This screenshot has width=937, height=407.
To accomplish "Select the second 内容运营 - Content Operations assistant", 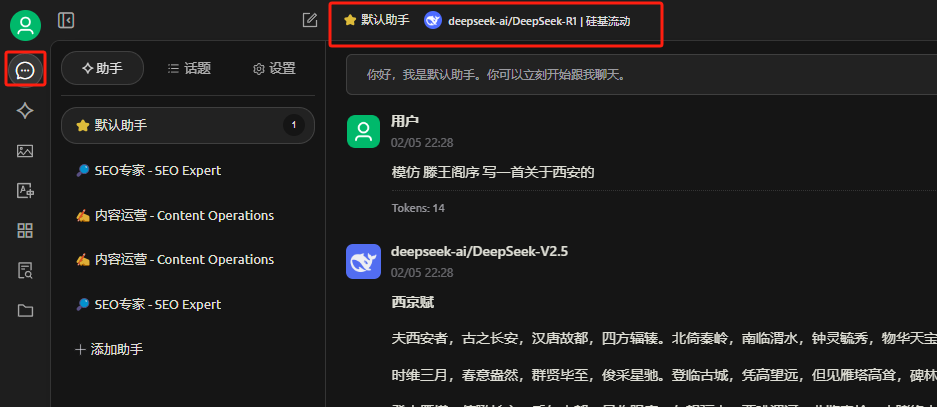I will point(188,259).
